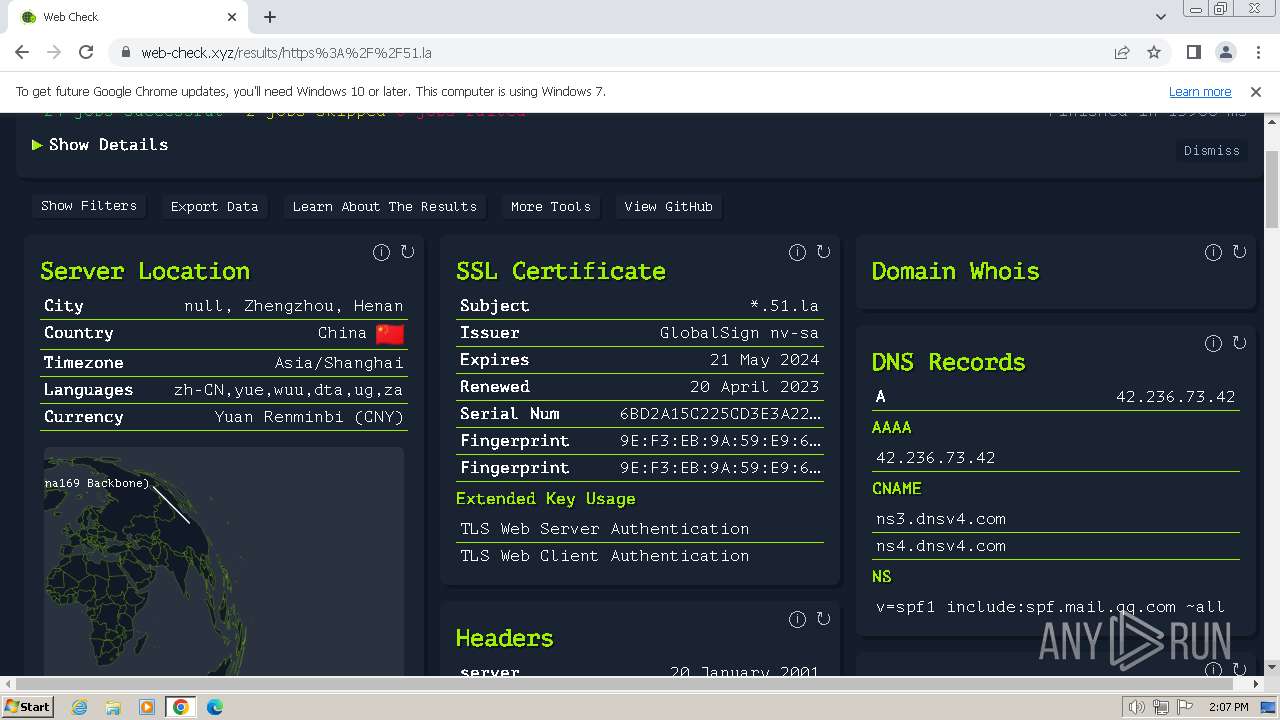The width and height of the screenshot is (1280, 720).
Task: Select ns3.dnsv4.com record
Action: coord(941,519)
